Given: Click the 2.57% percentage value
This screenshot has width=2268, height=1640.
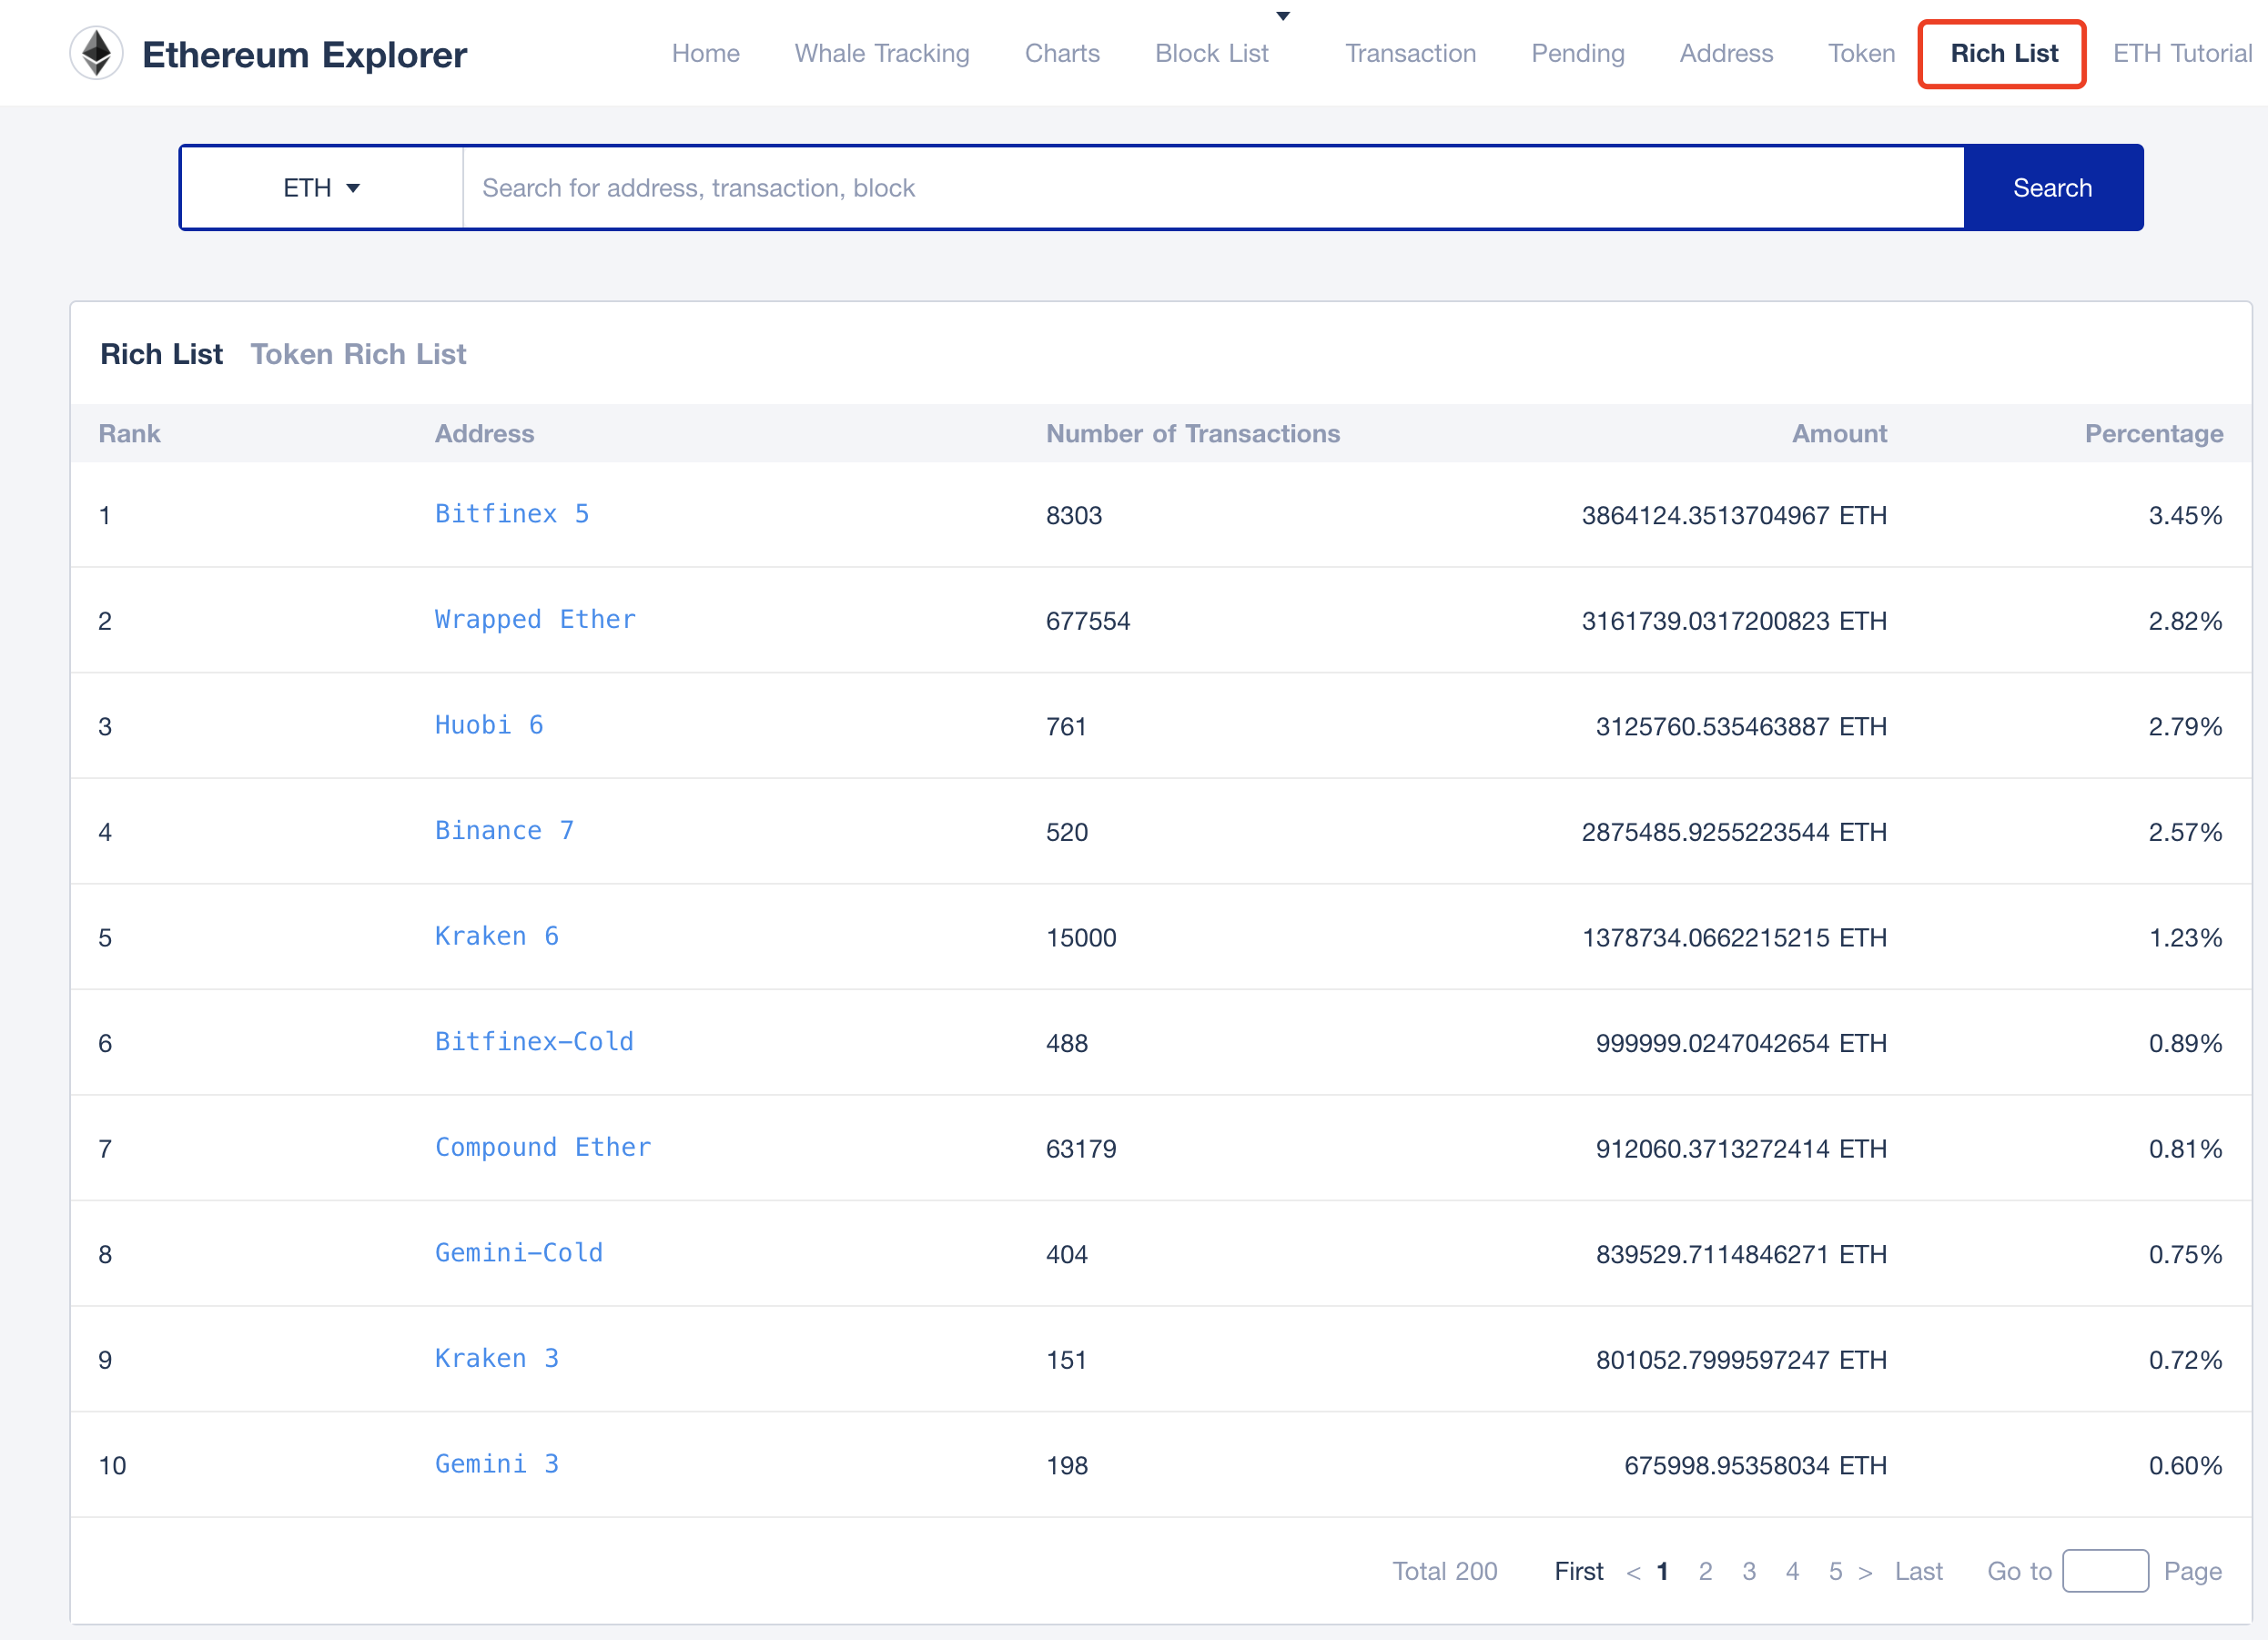Looking at the screenshot, I should pos(2185,832).
